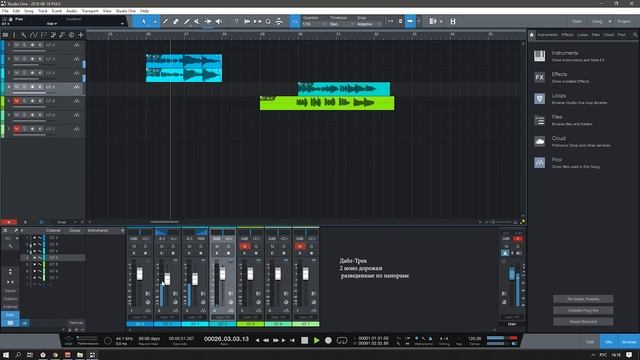Toggle the blue IQ input quantize button
640x360 pixels.
coord(295,21)
